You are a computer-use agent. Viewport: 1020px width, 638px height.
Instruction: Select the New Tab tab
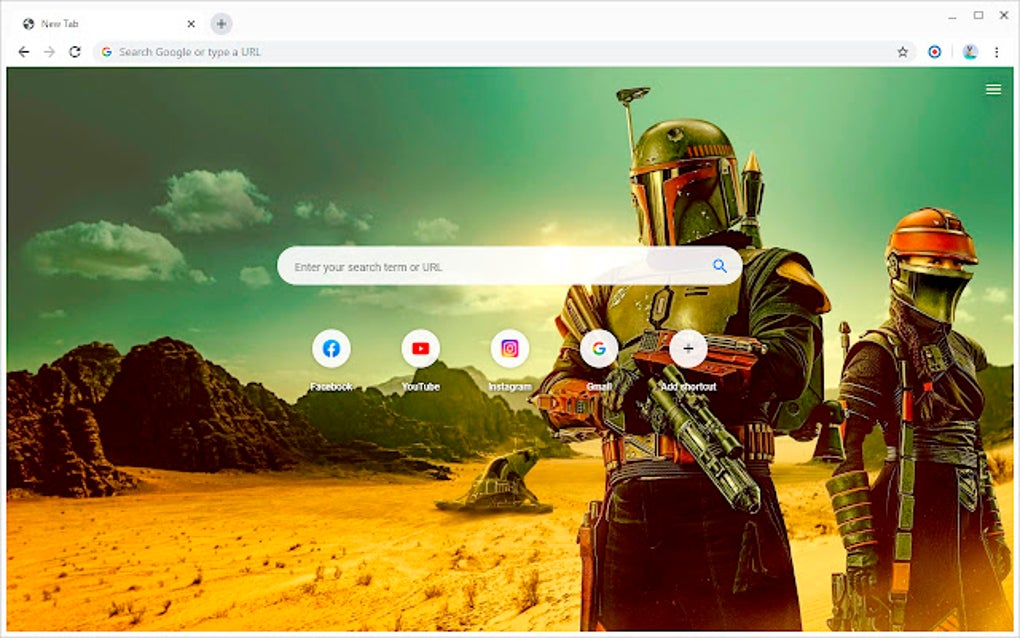tap(108, 24)
